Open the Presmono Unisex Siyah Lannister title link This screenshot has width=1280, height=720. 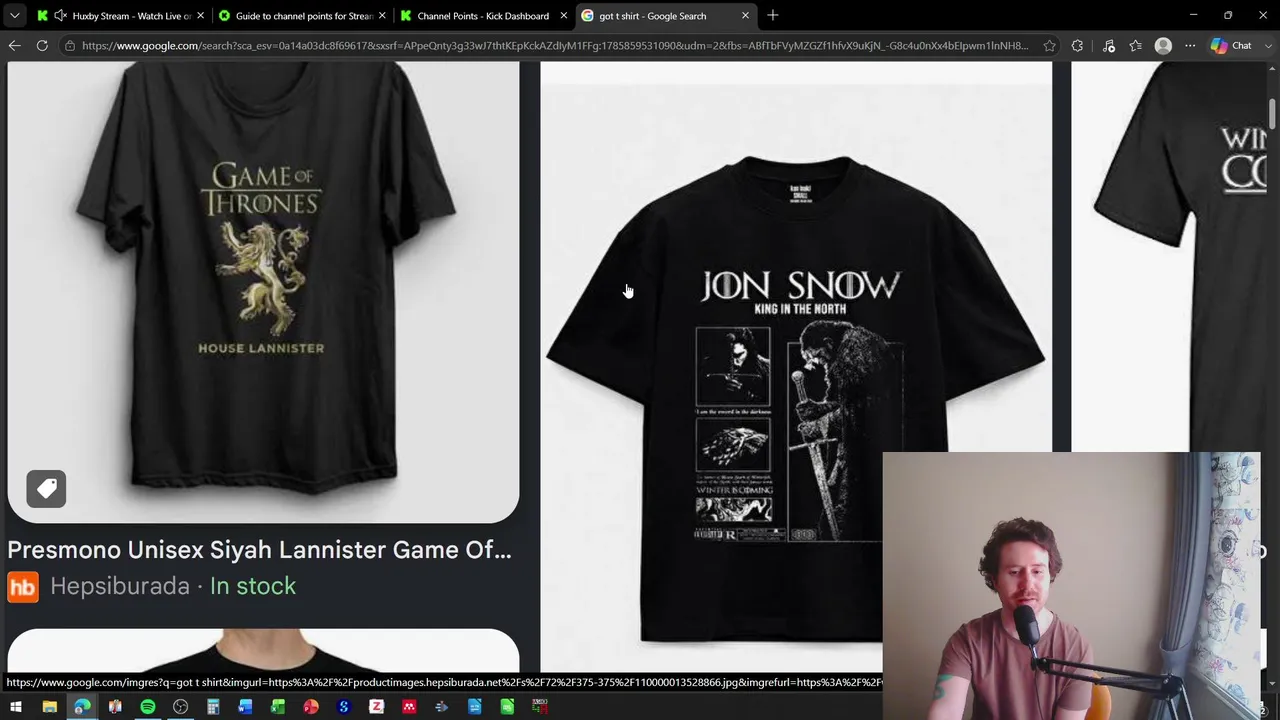259,550
